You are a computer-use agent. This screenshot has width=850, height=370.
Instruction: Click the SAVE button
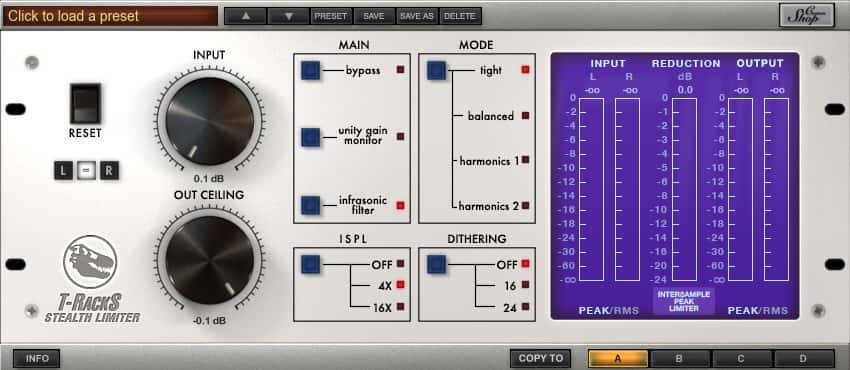tap(374, 16)
